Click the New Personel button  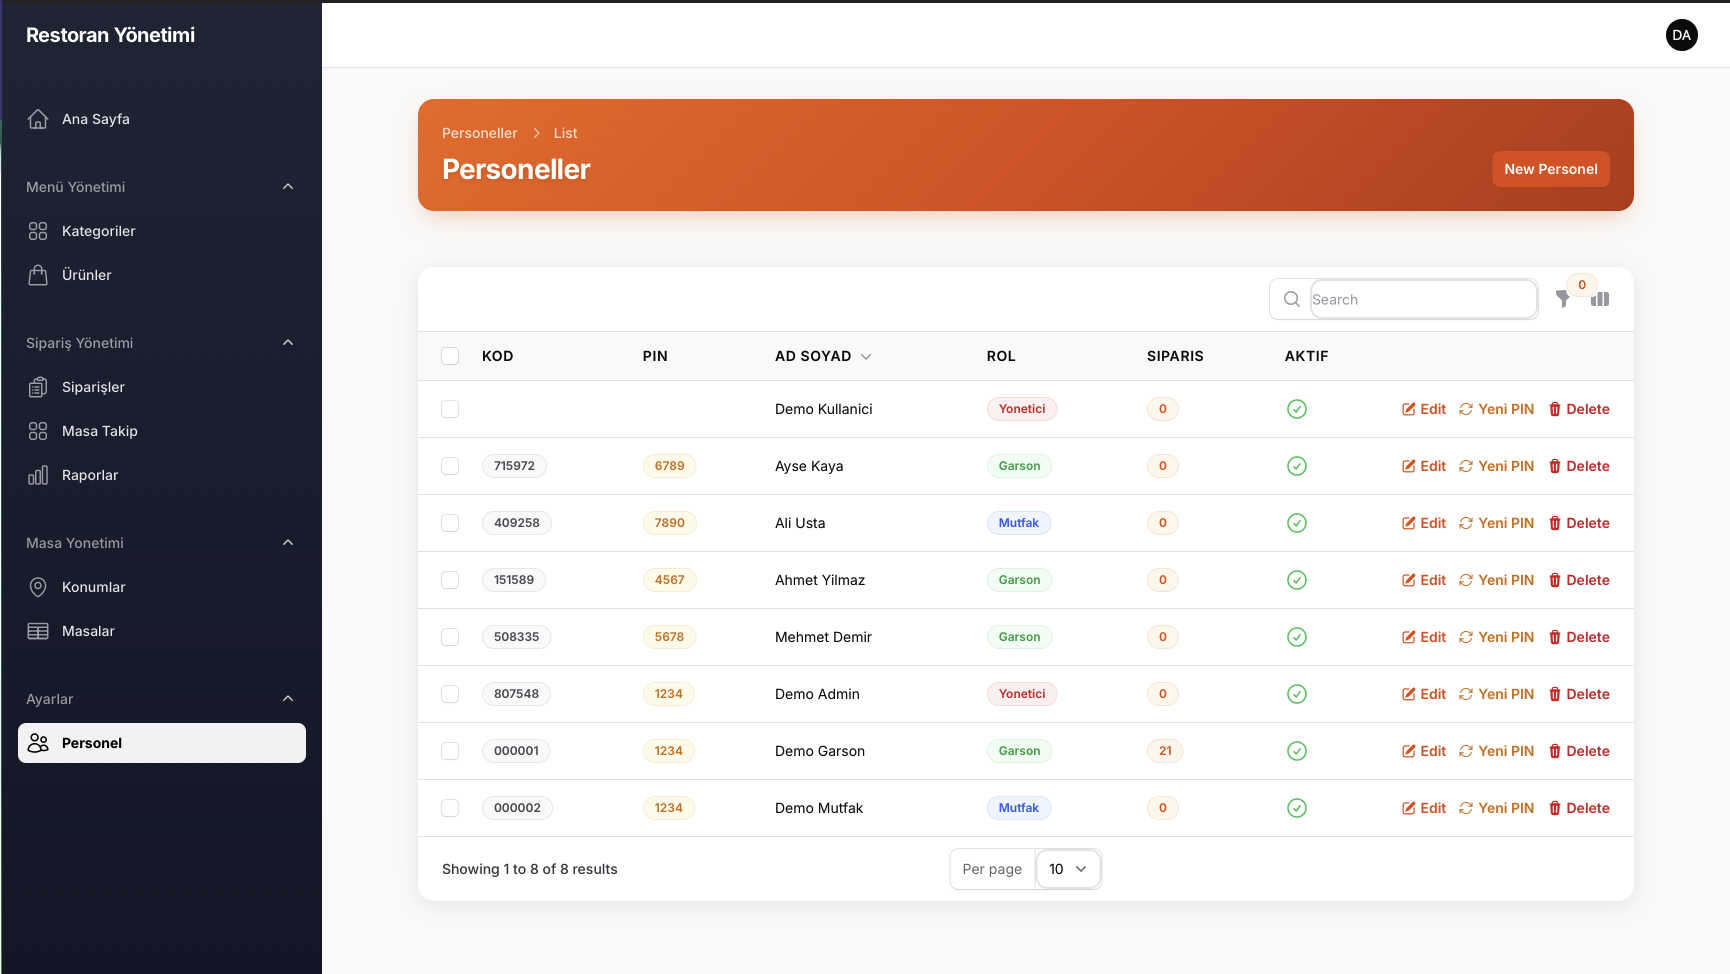point(1550,169)
